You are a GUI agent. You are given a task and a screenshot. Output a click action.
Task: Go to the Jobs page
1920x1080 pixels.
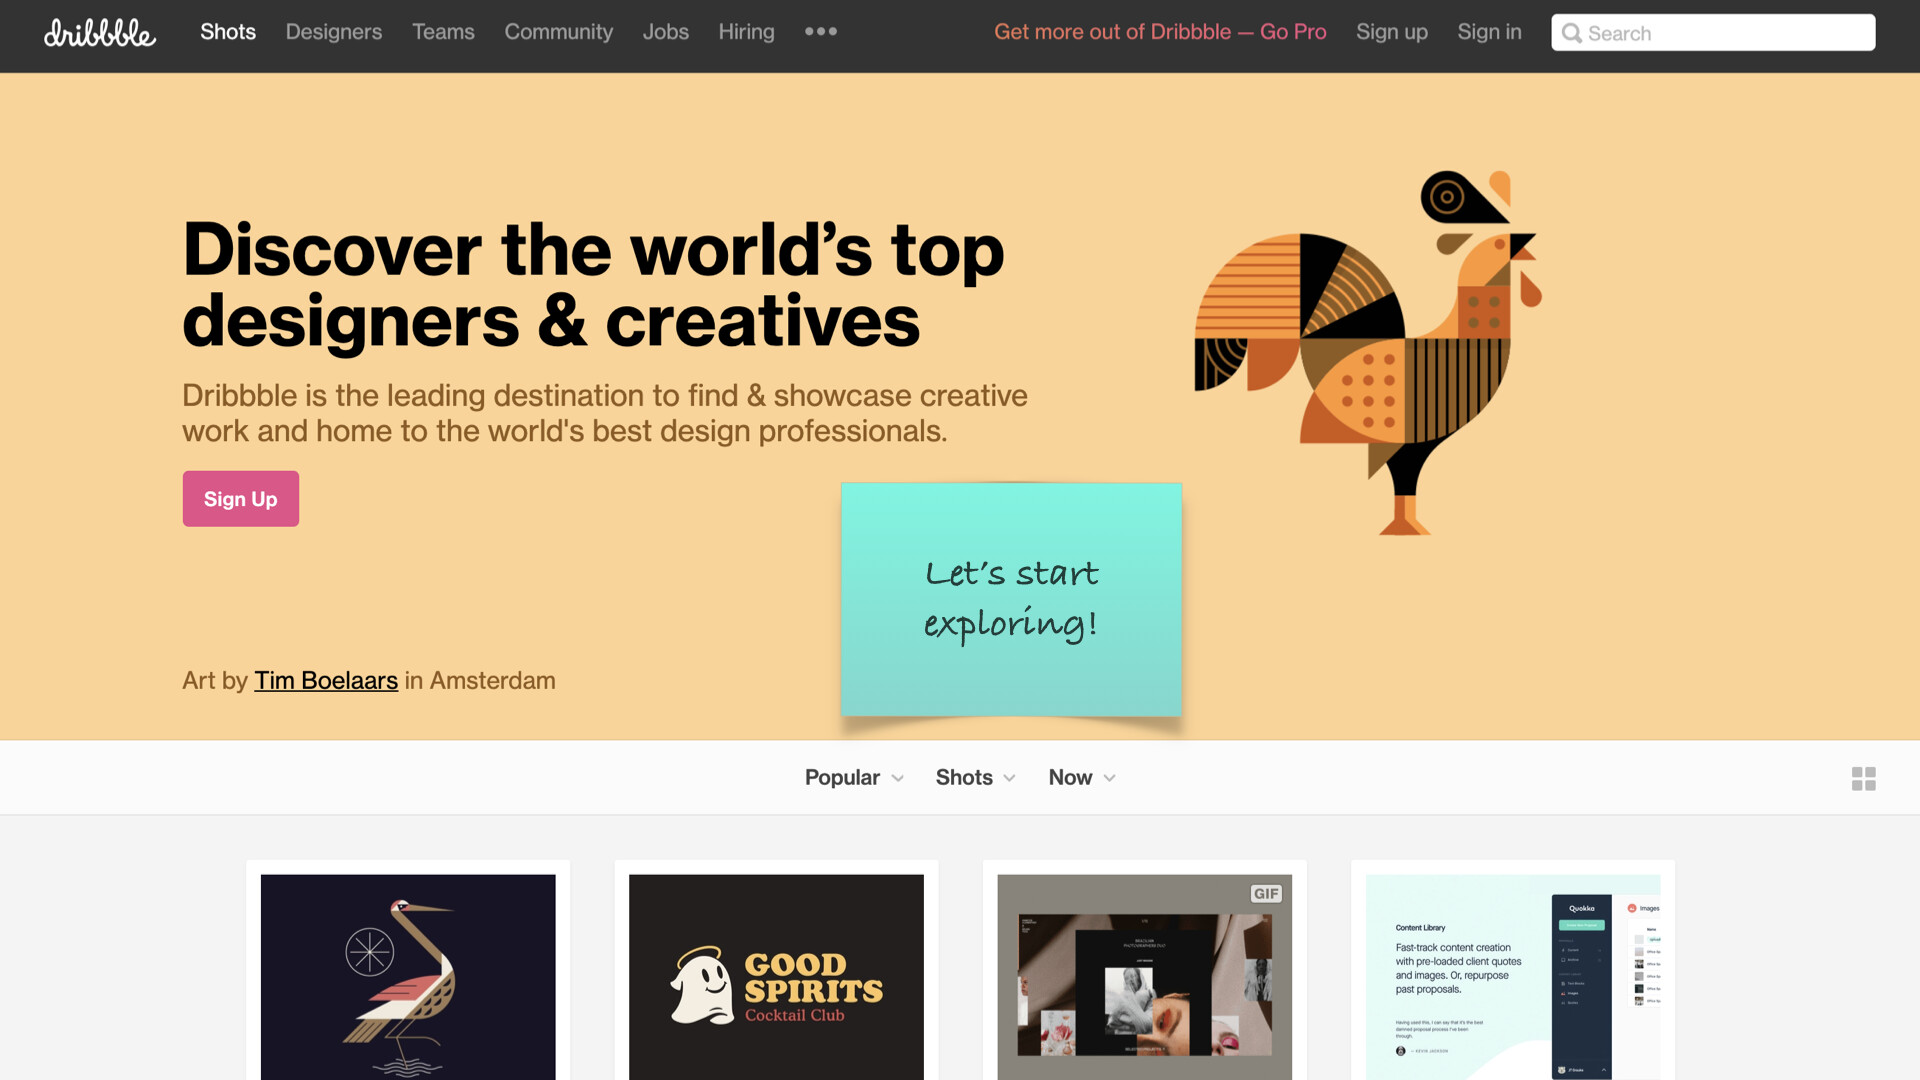(x=665, y=32)
